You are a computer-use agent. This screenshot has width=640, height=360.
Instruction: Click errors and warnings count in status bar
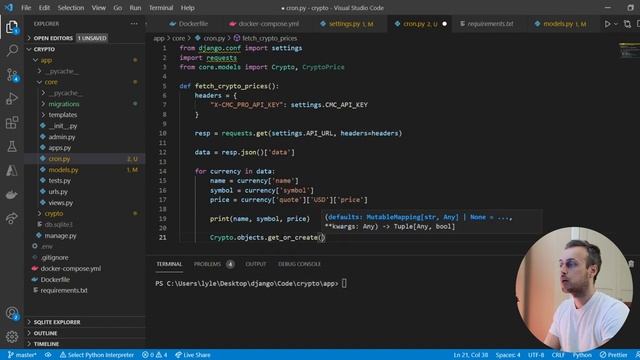tap(154, 355)
